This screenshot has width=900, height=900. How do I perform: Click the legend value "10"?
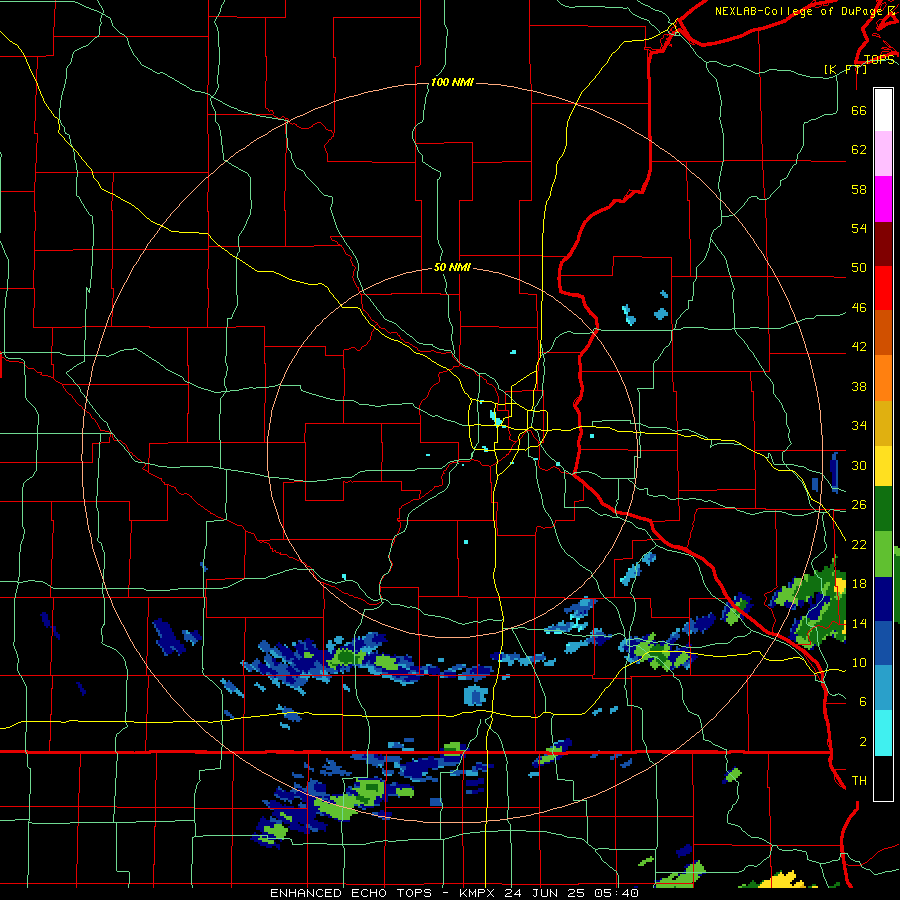tap(859, 662)
